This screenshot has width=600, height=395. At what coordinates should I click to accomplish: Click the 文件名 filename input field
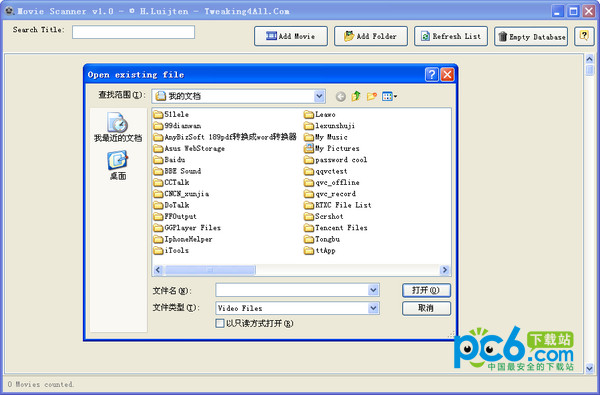292,290
